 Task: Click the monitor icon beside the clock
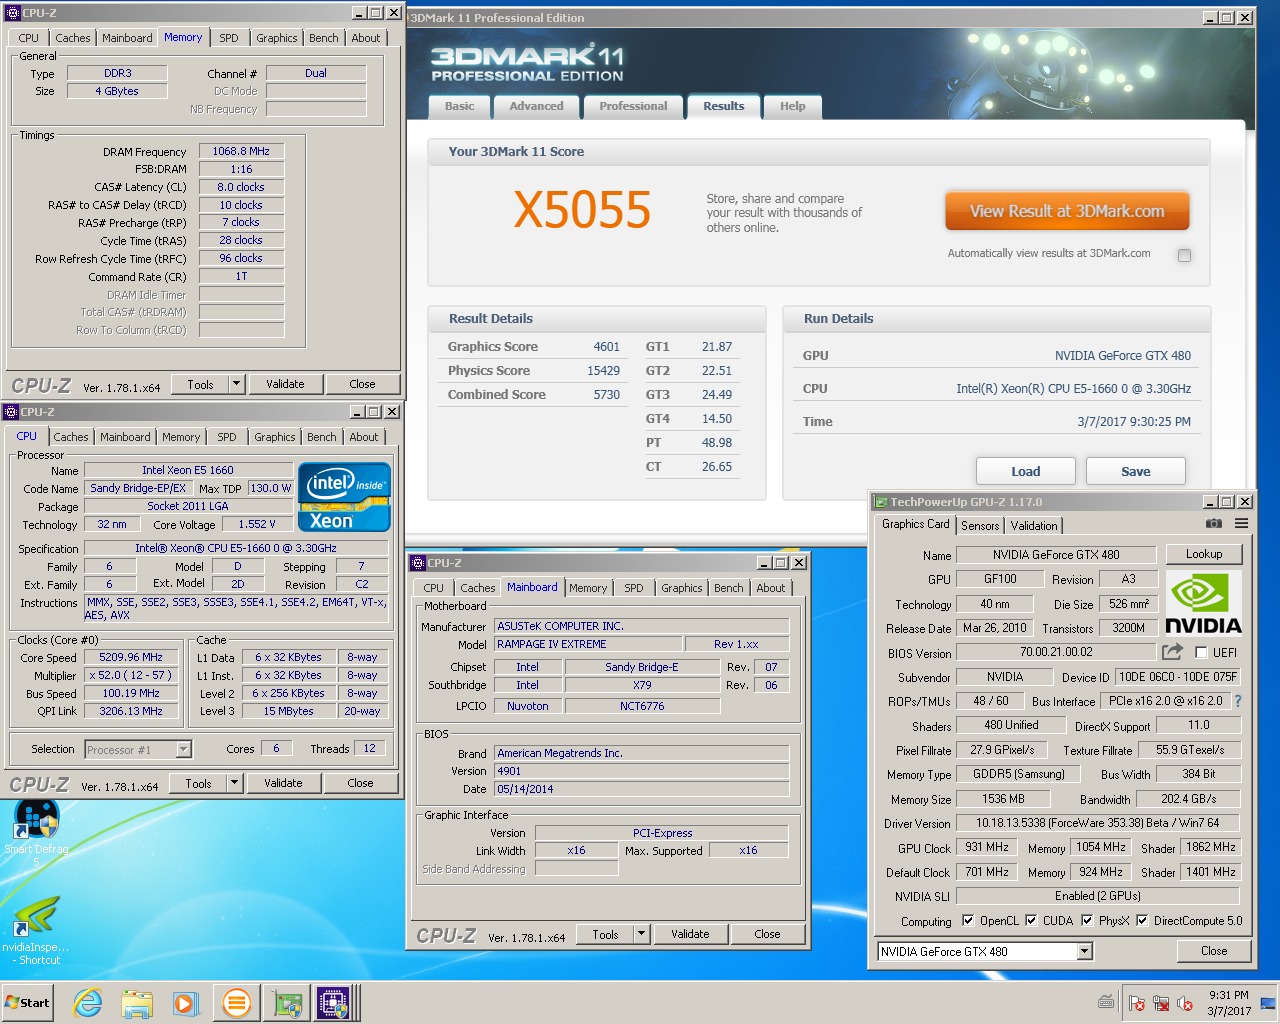tap(1267, 1003)
